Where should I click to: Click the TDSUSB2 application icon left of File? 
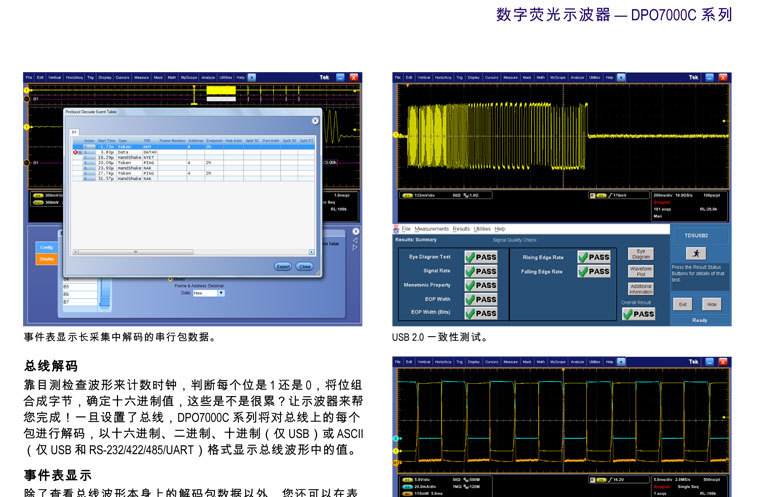[x=396, y=229]
